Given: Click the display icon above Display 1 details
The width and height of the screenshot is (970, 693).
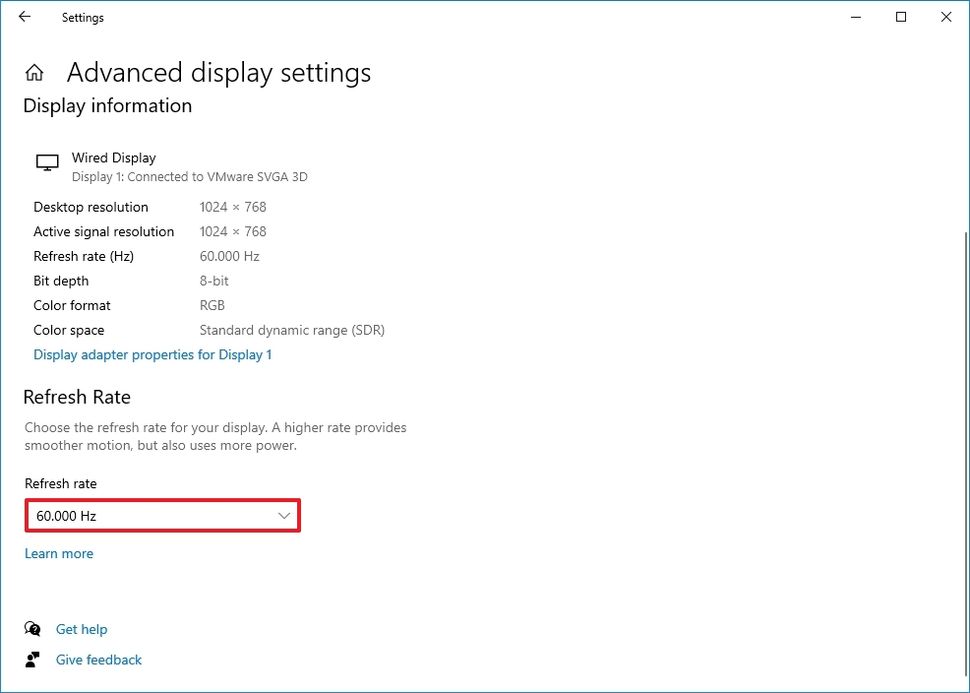Looking at the screenshot, I should click(x=46, y=162).
